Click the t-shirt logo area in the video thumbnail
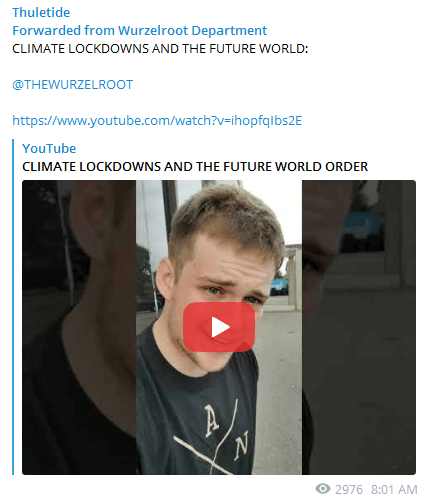The height and width of the screenshot is (499, 423). 218,433
